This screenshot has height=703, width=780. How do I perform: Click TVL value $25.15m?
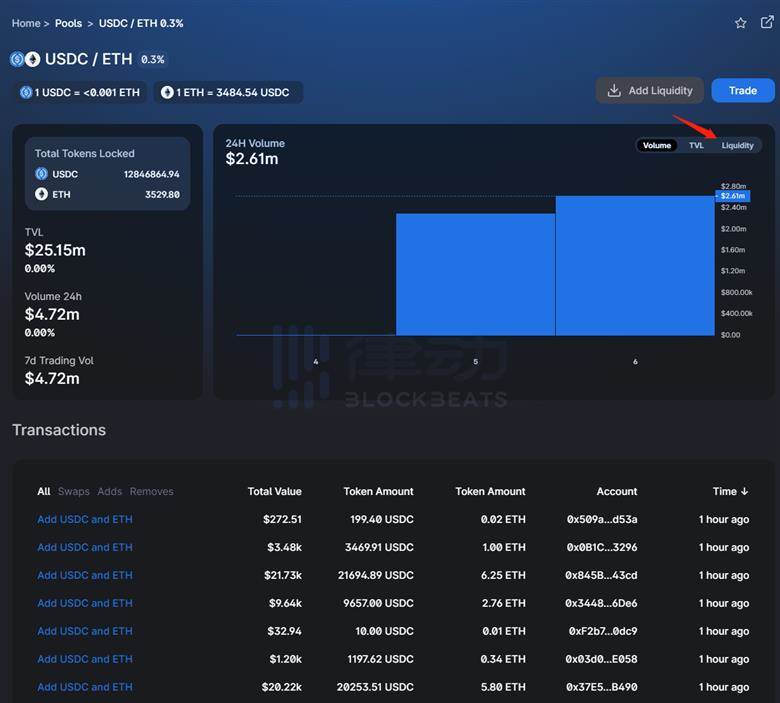click(x=55, y=250)
